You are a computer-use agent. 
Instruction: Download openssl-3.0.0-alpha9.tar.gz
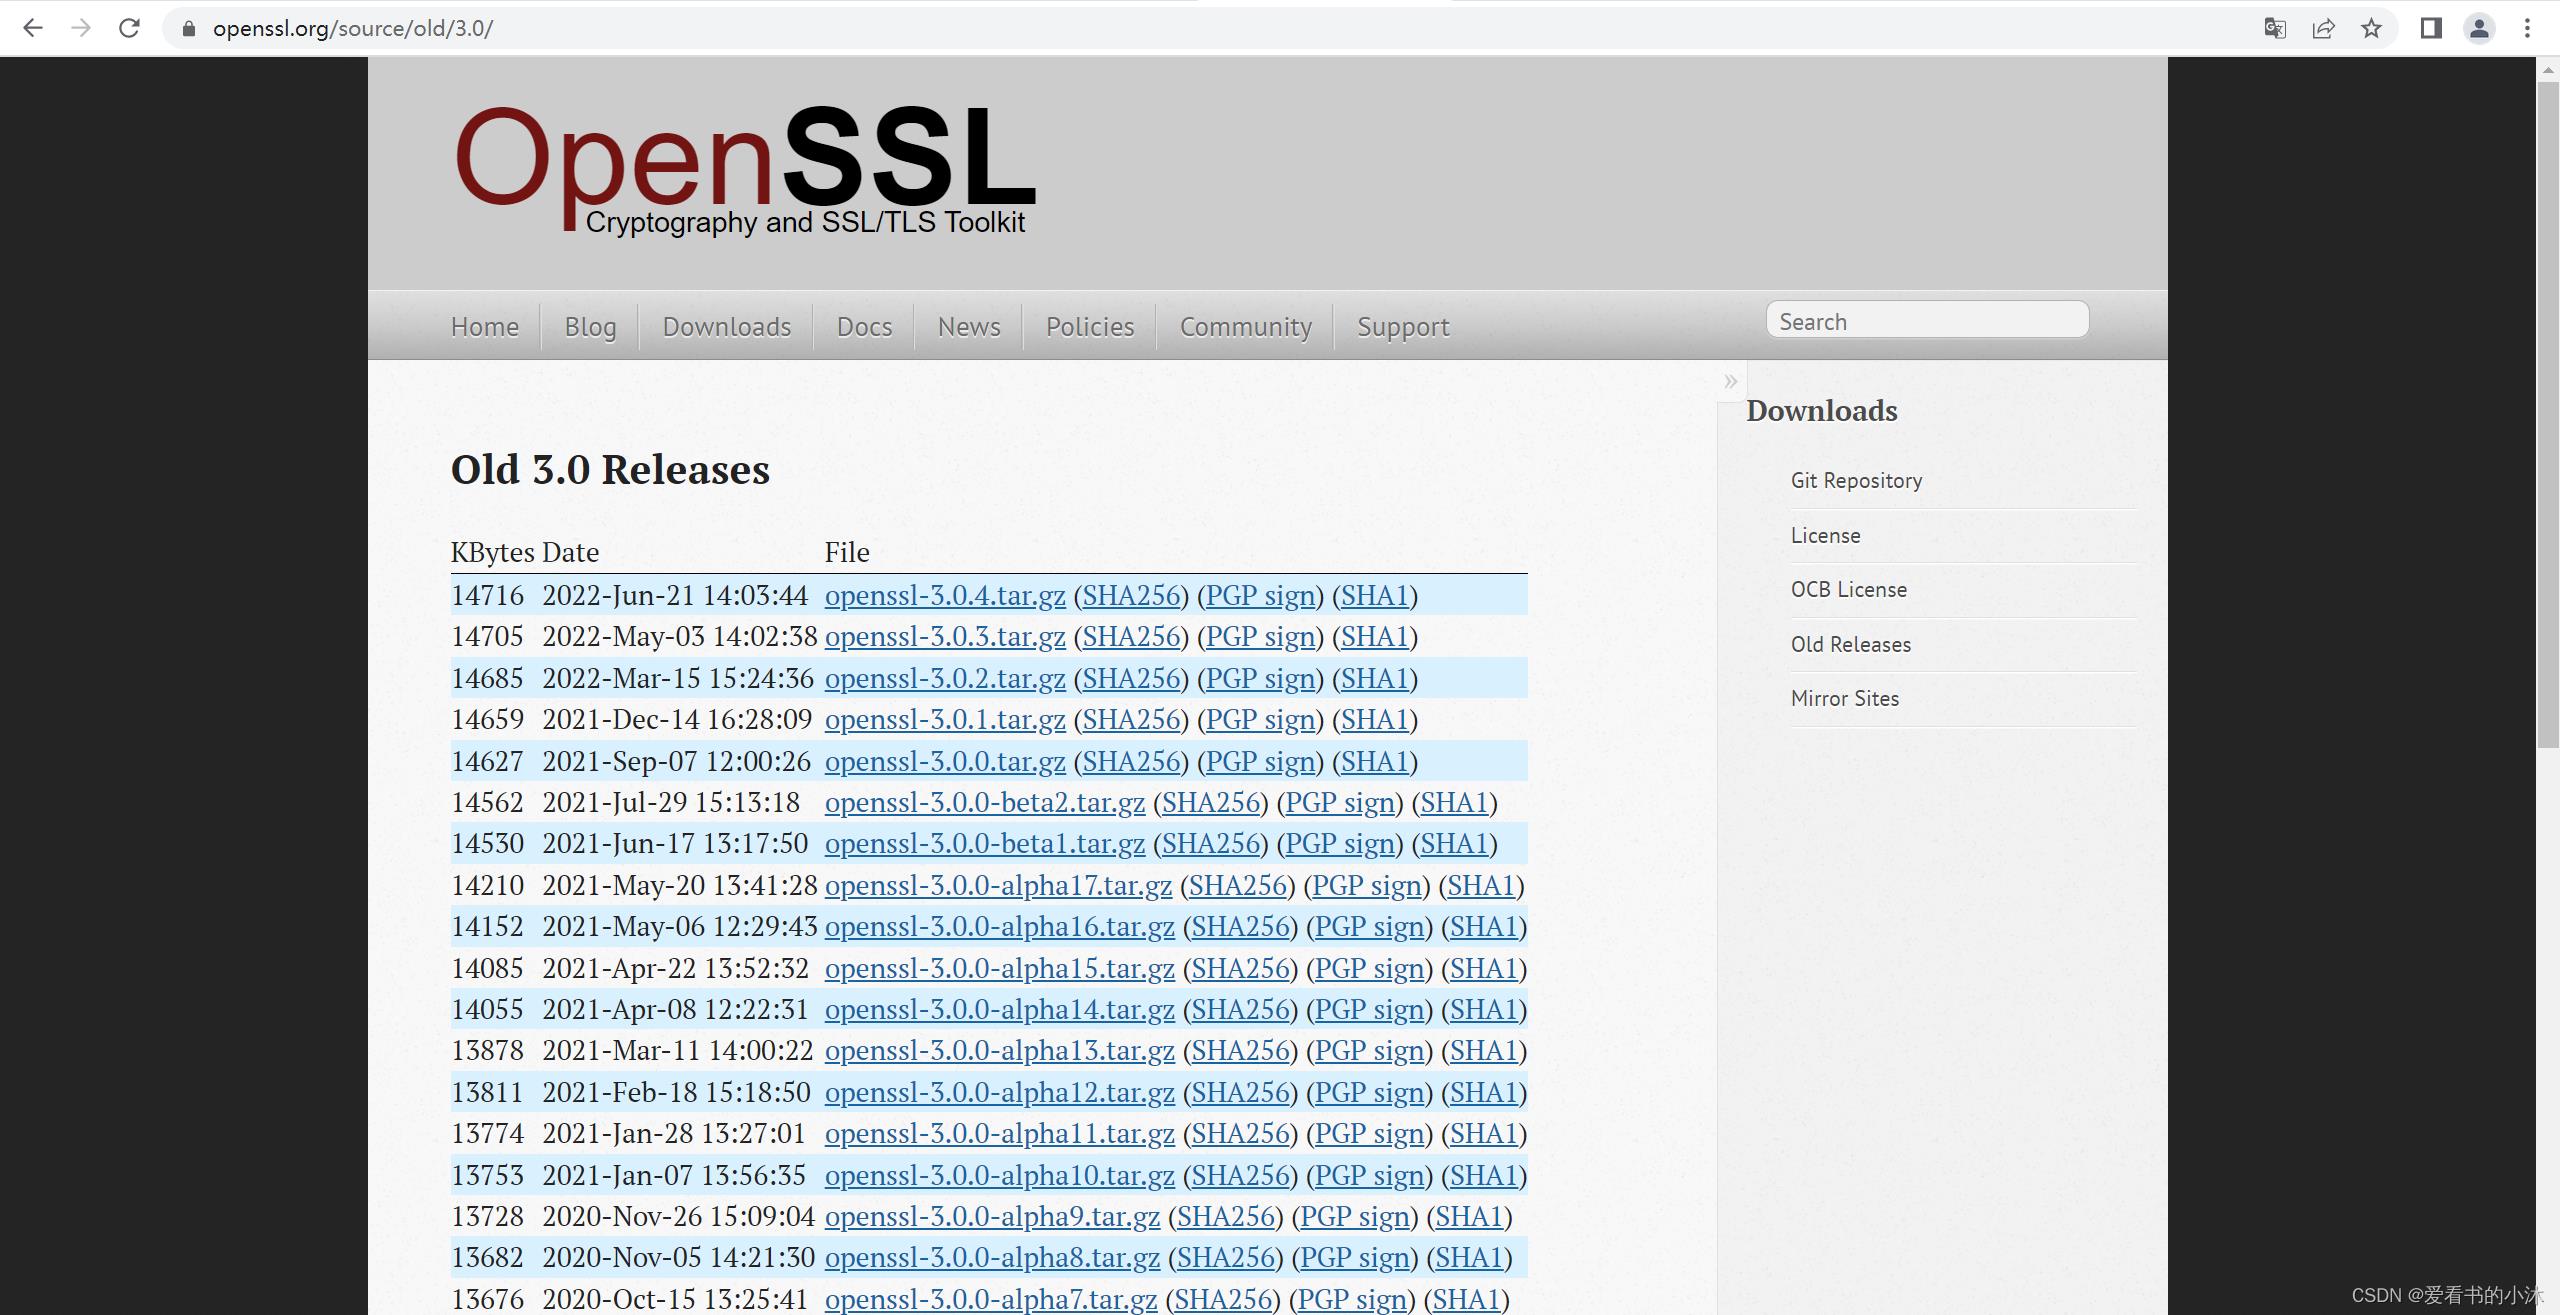coord(992,1216)
